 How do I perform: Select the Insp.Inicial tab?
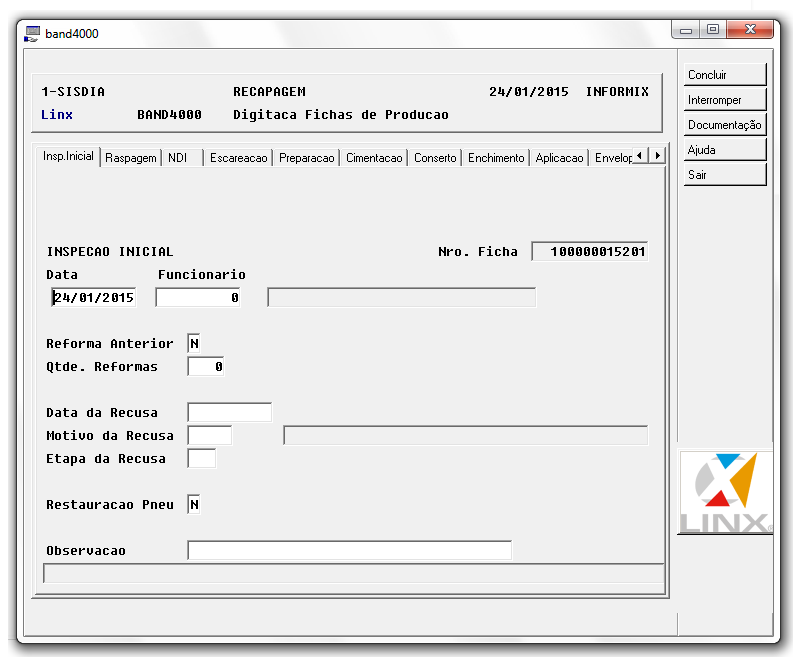[68, 156]
